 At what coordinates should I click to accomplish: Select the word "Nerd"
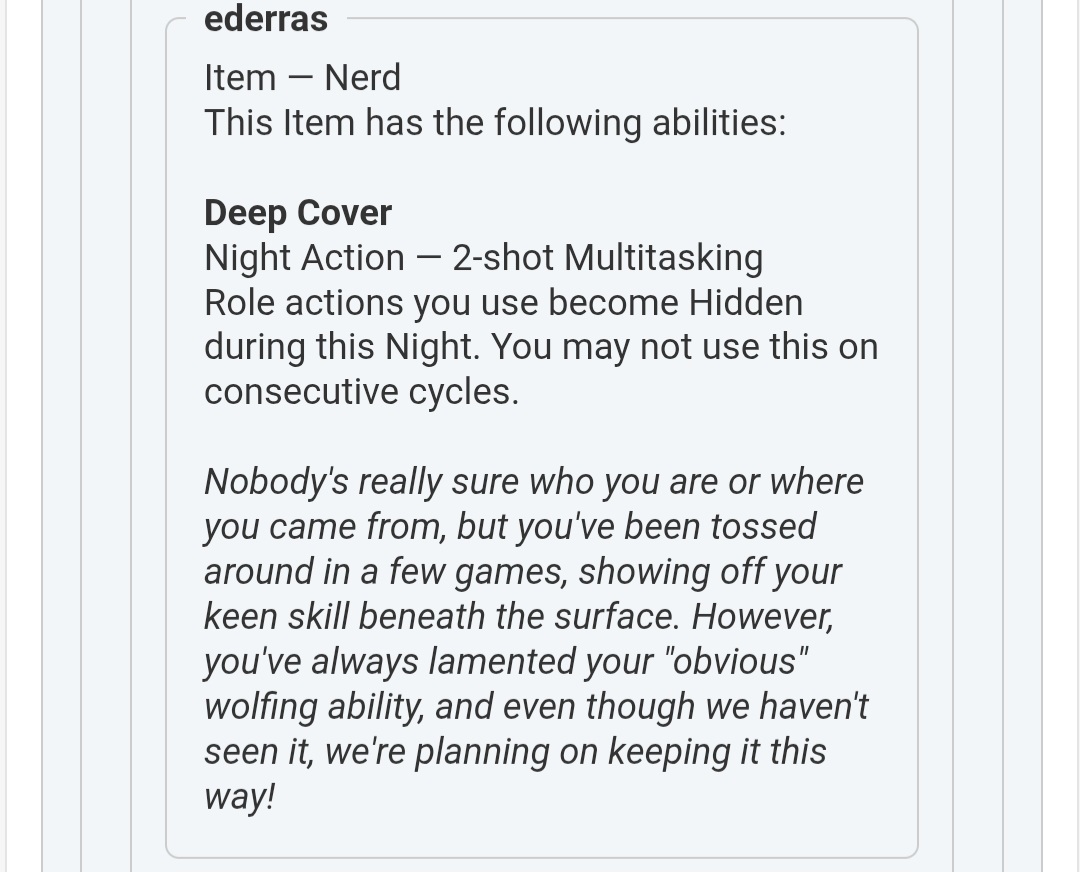point(362,78)
